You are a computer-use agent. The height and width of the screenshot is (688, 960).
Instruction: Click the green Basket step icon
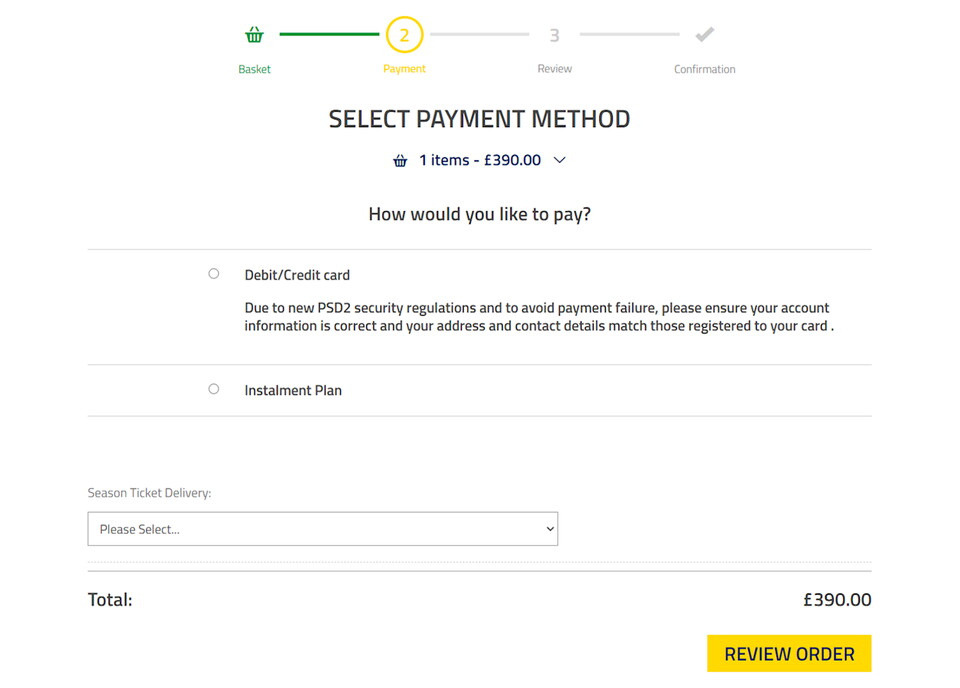pyautogui.click(x=254, y=35)
